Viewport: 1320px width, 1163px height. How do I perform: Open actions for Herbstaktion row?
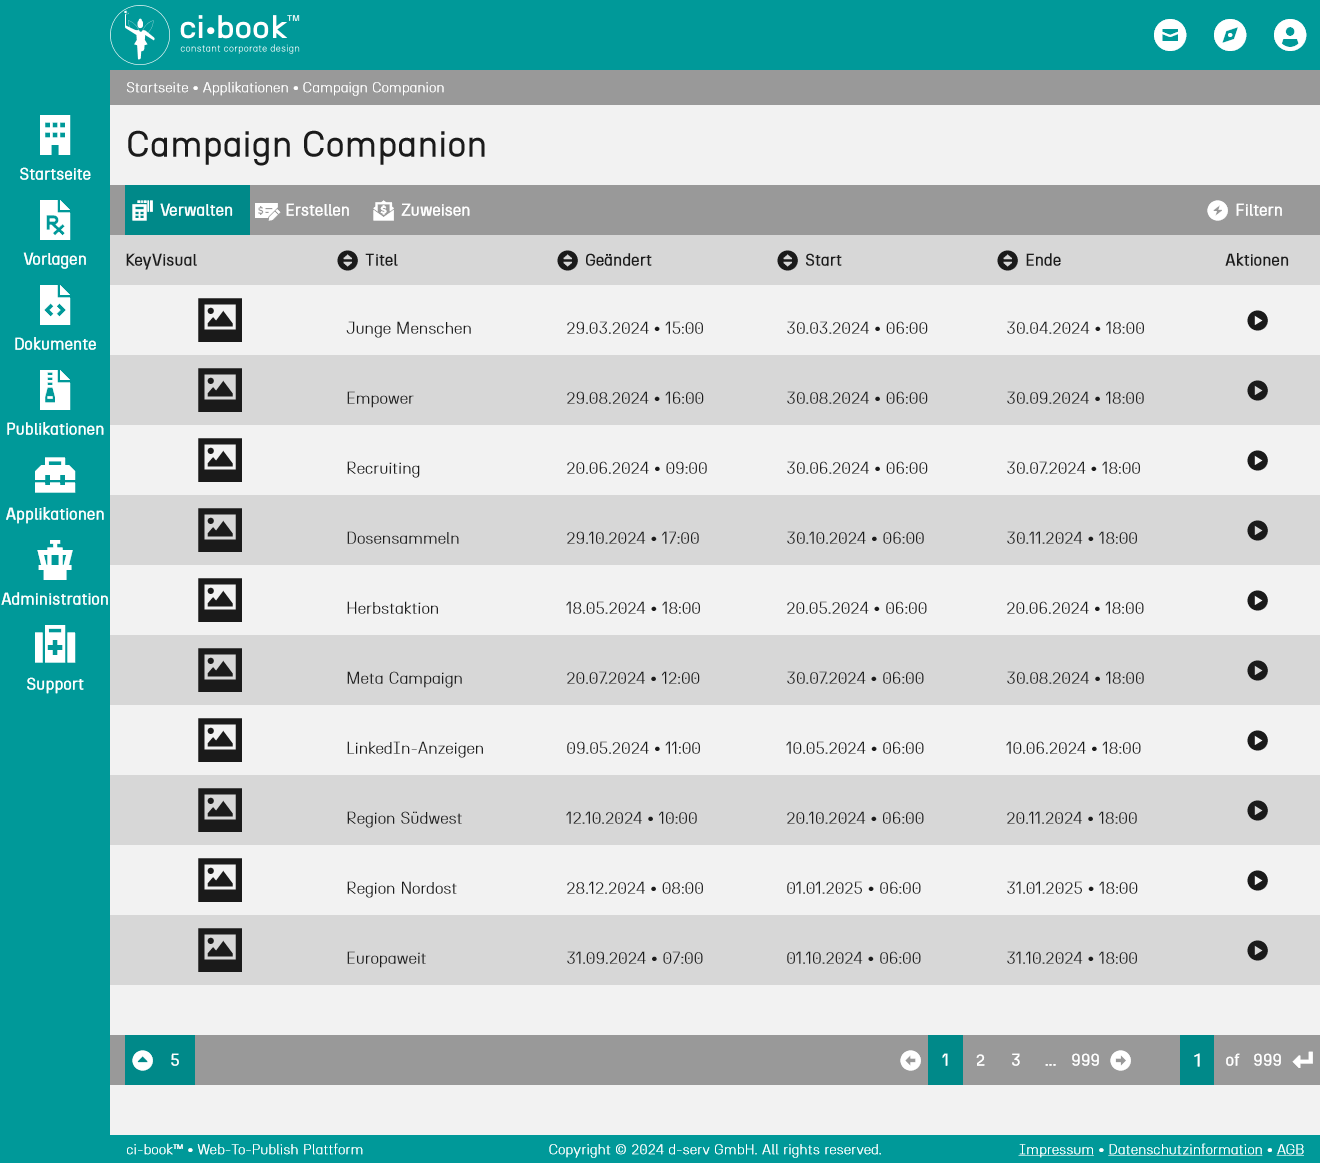(x=1258, y=600)
